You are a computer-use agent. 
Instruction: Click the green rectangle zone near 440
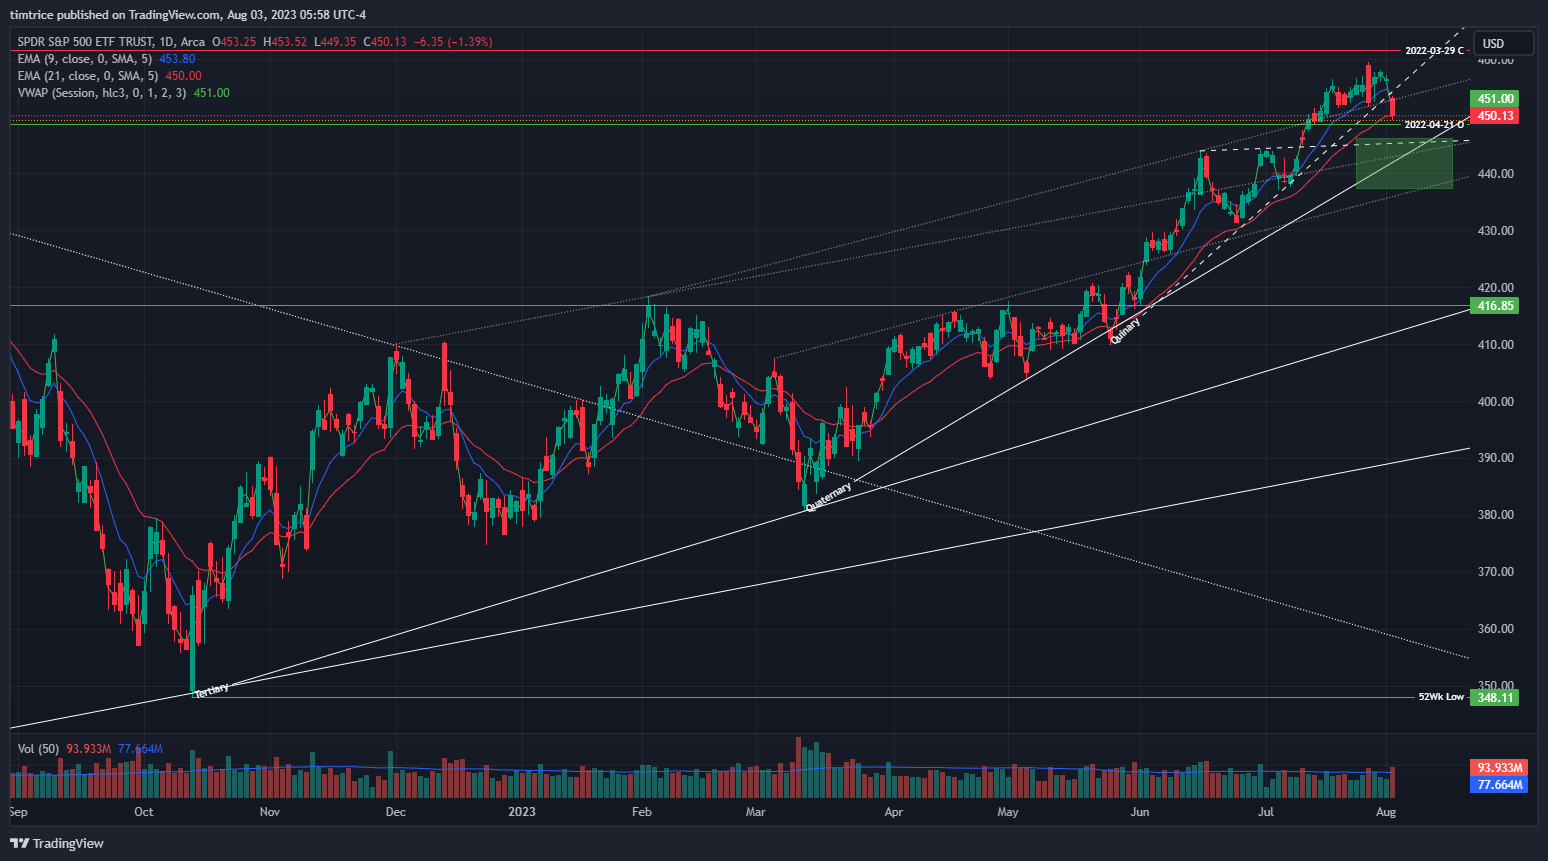point(1404,164)
